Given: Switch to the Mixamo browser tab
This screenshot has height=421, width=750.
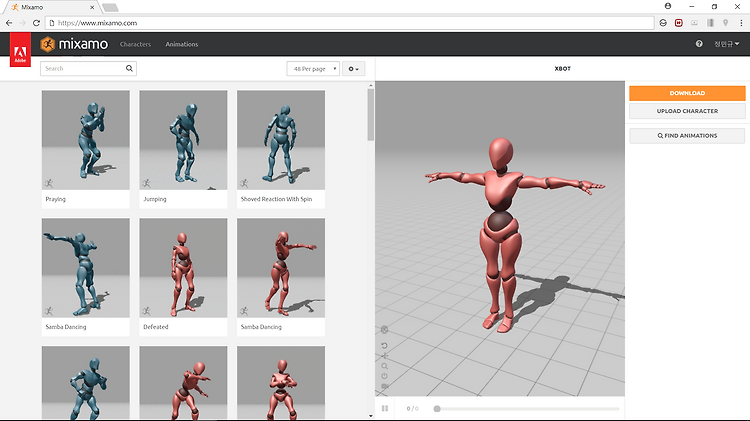Looking at the screenshot, I should tap(51, 7).
